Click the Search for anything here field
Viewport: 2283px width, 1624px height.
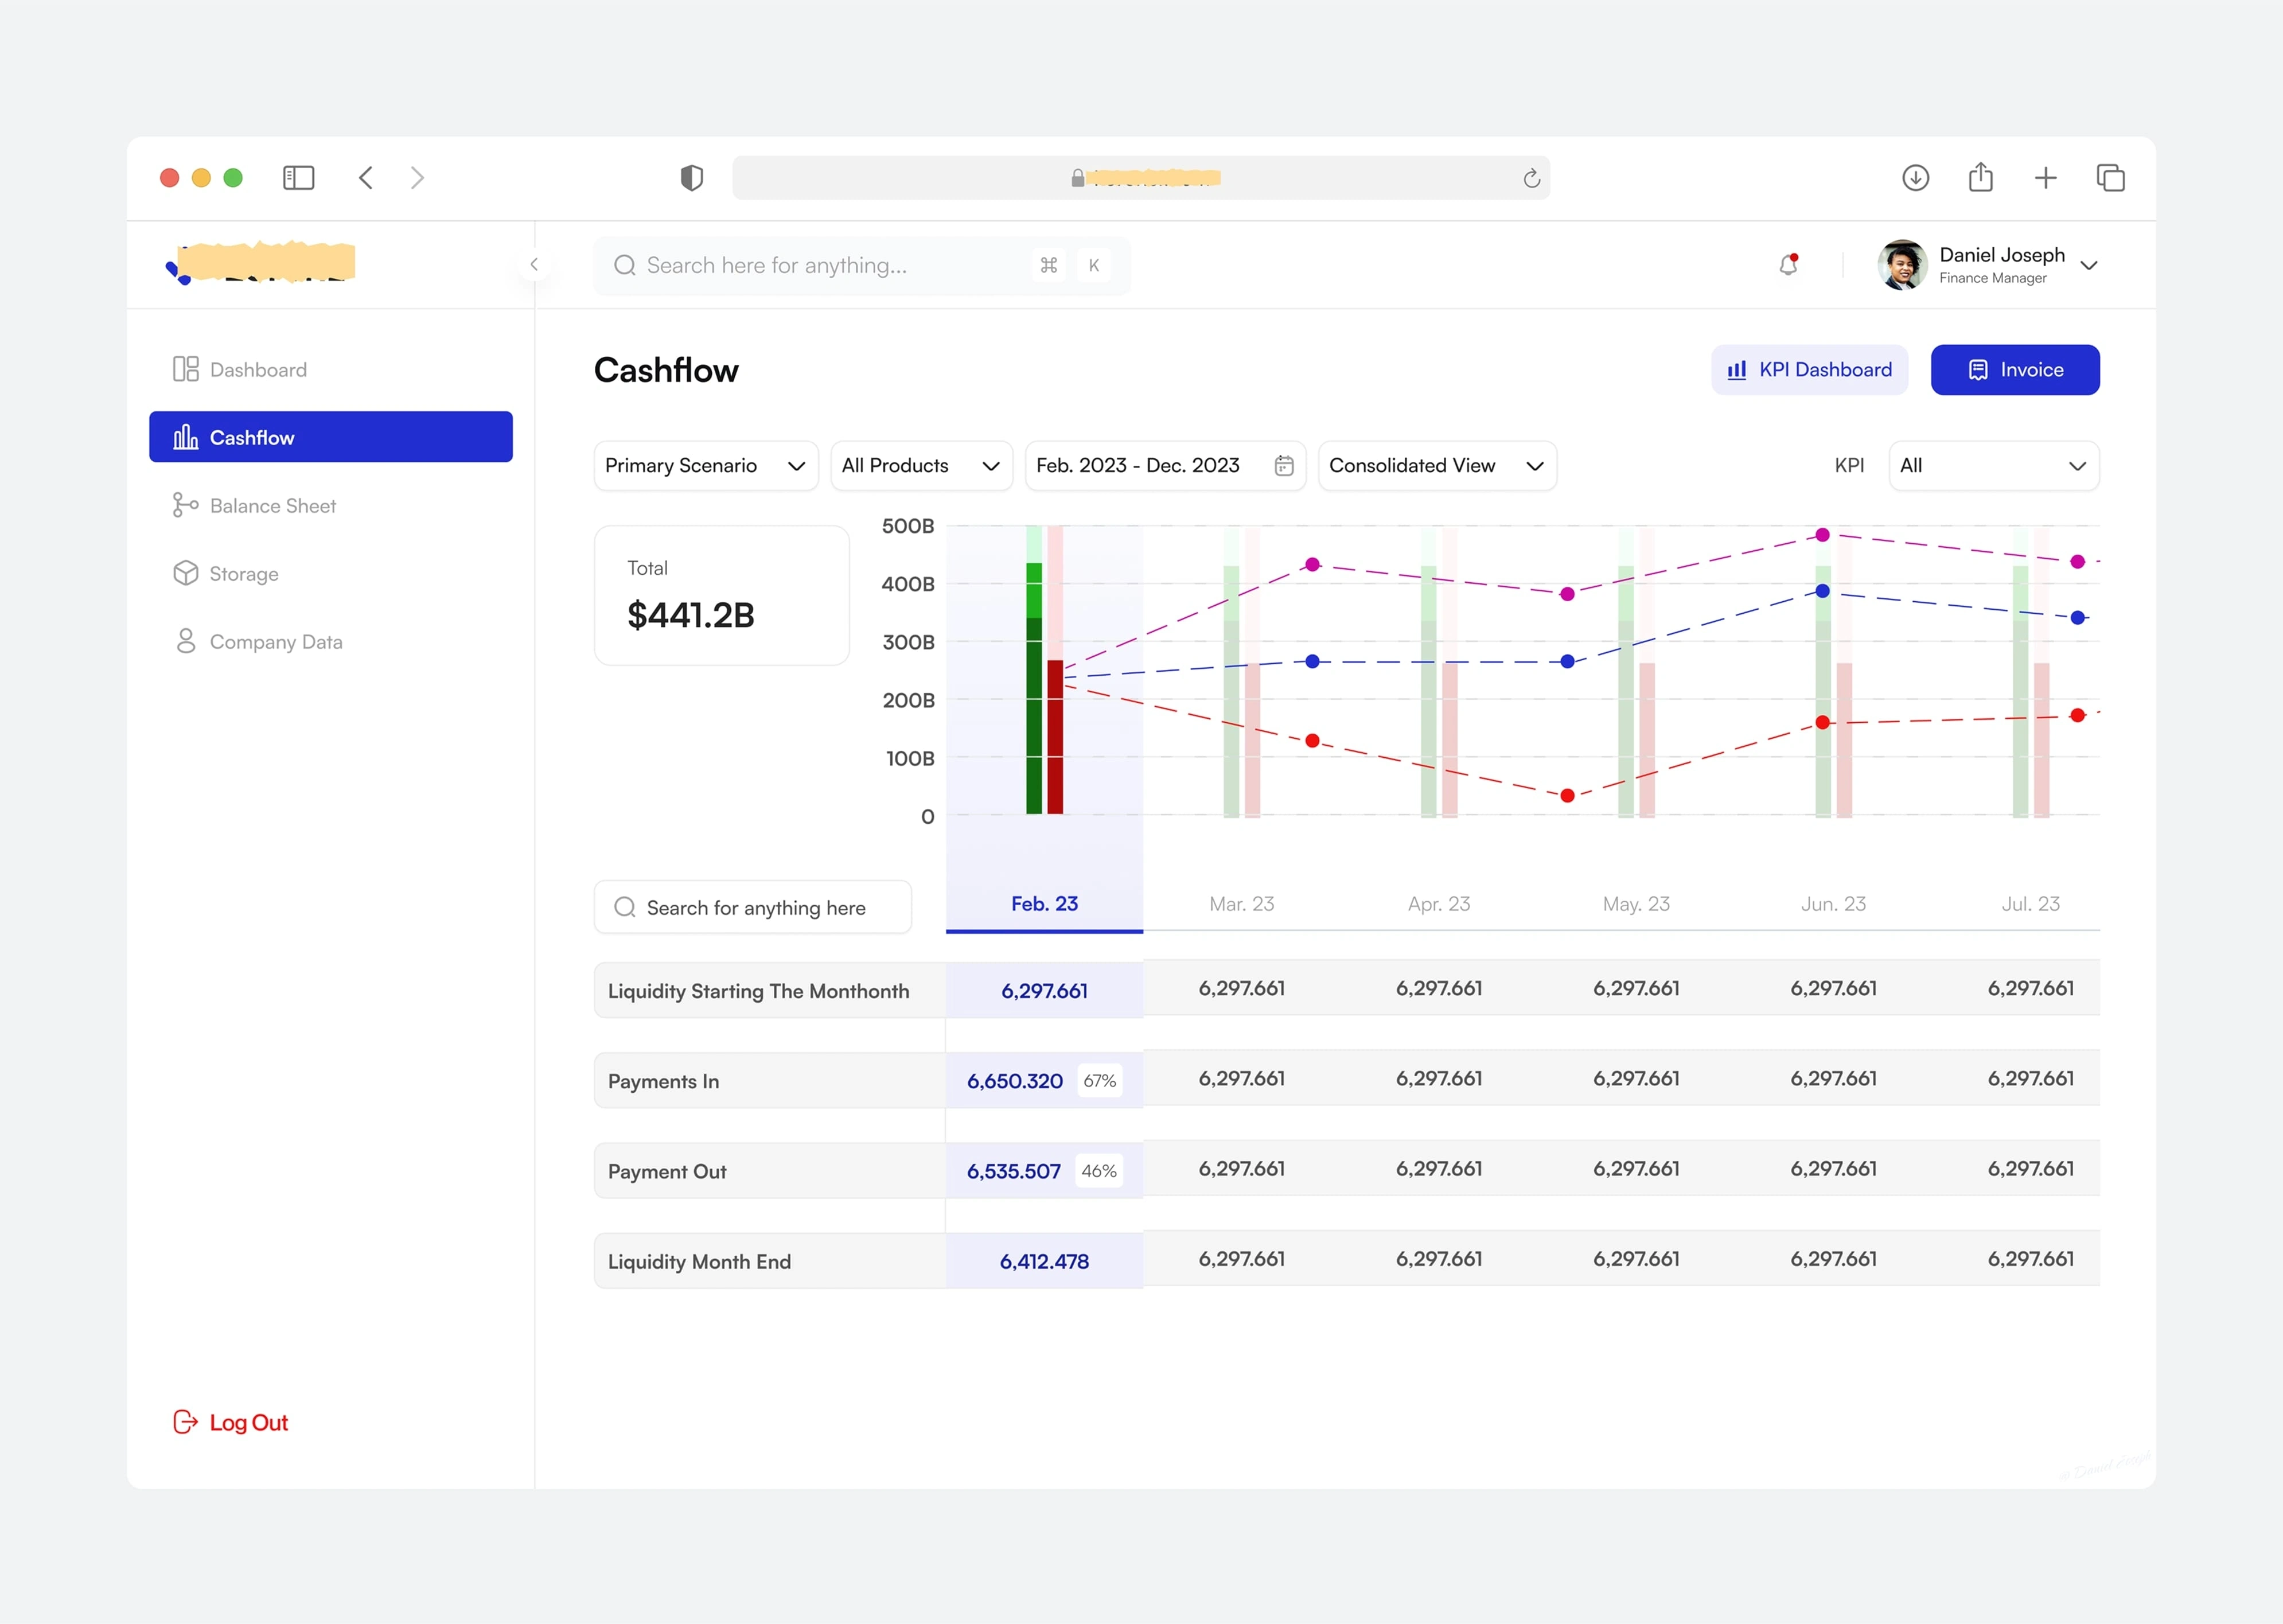(754, 908)
